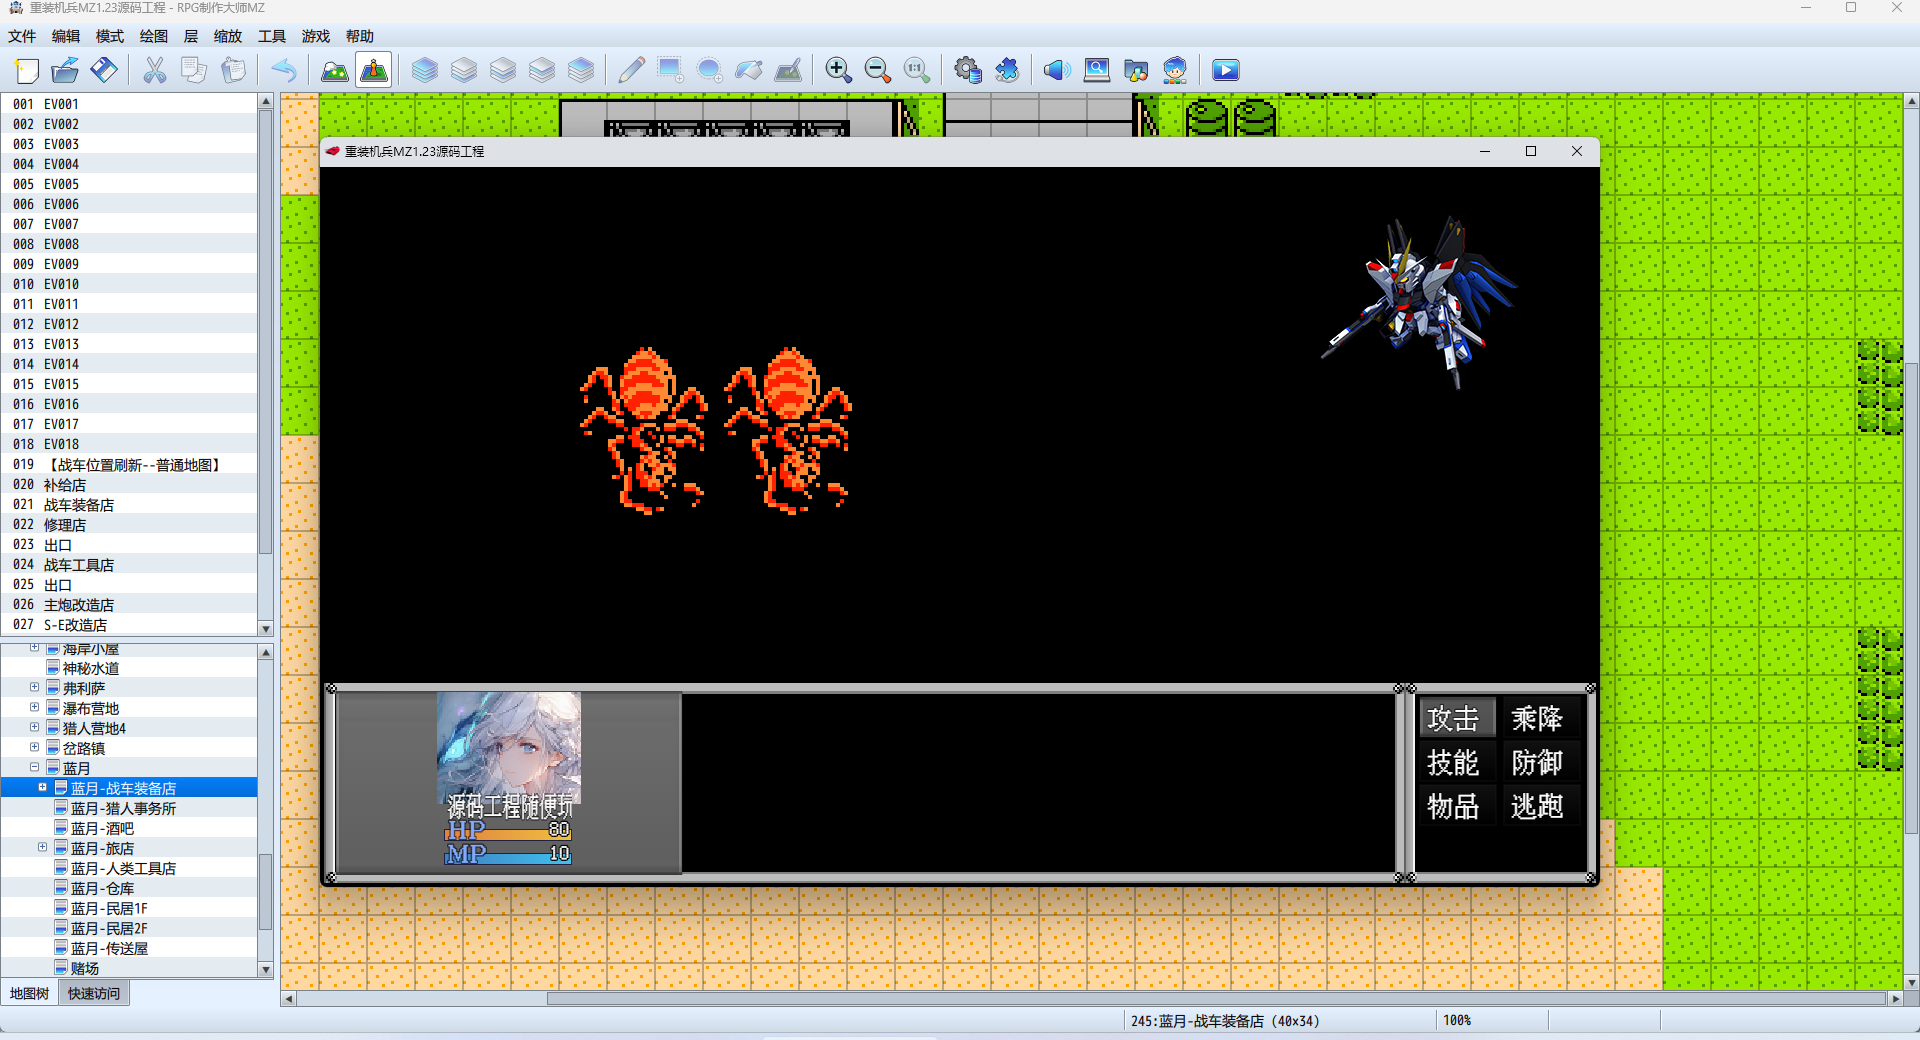Open the Event Searcher icon
The width and height of the screenshot is (1920, 1040).
tap(1097, 70)
